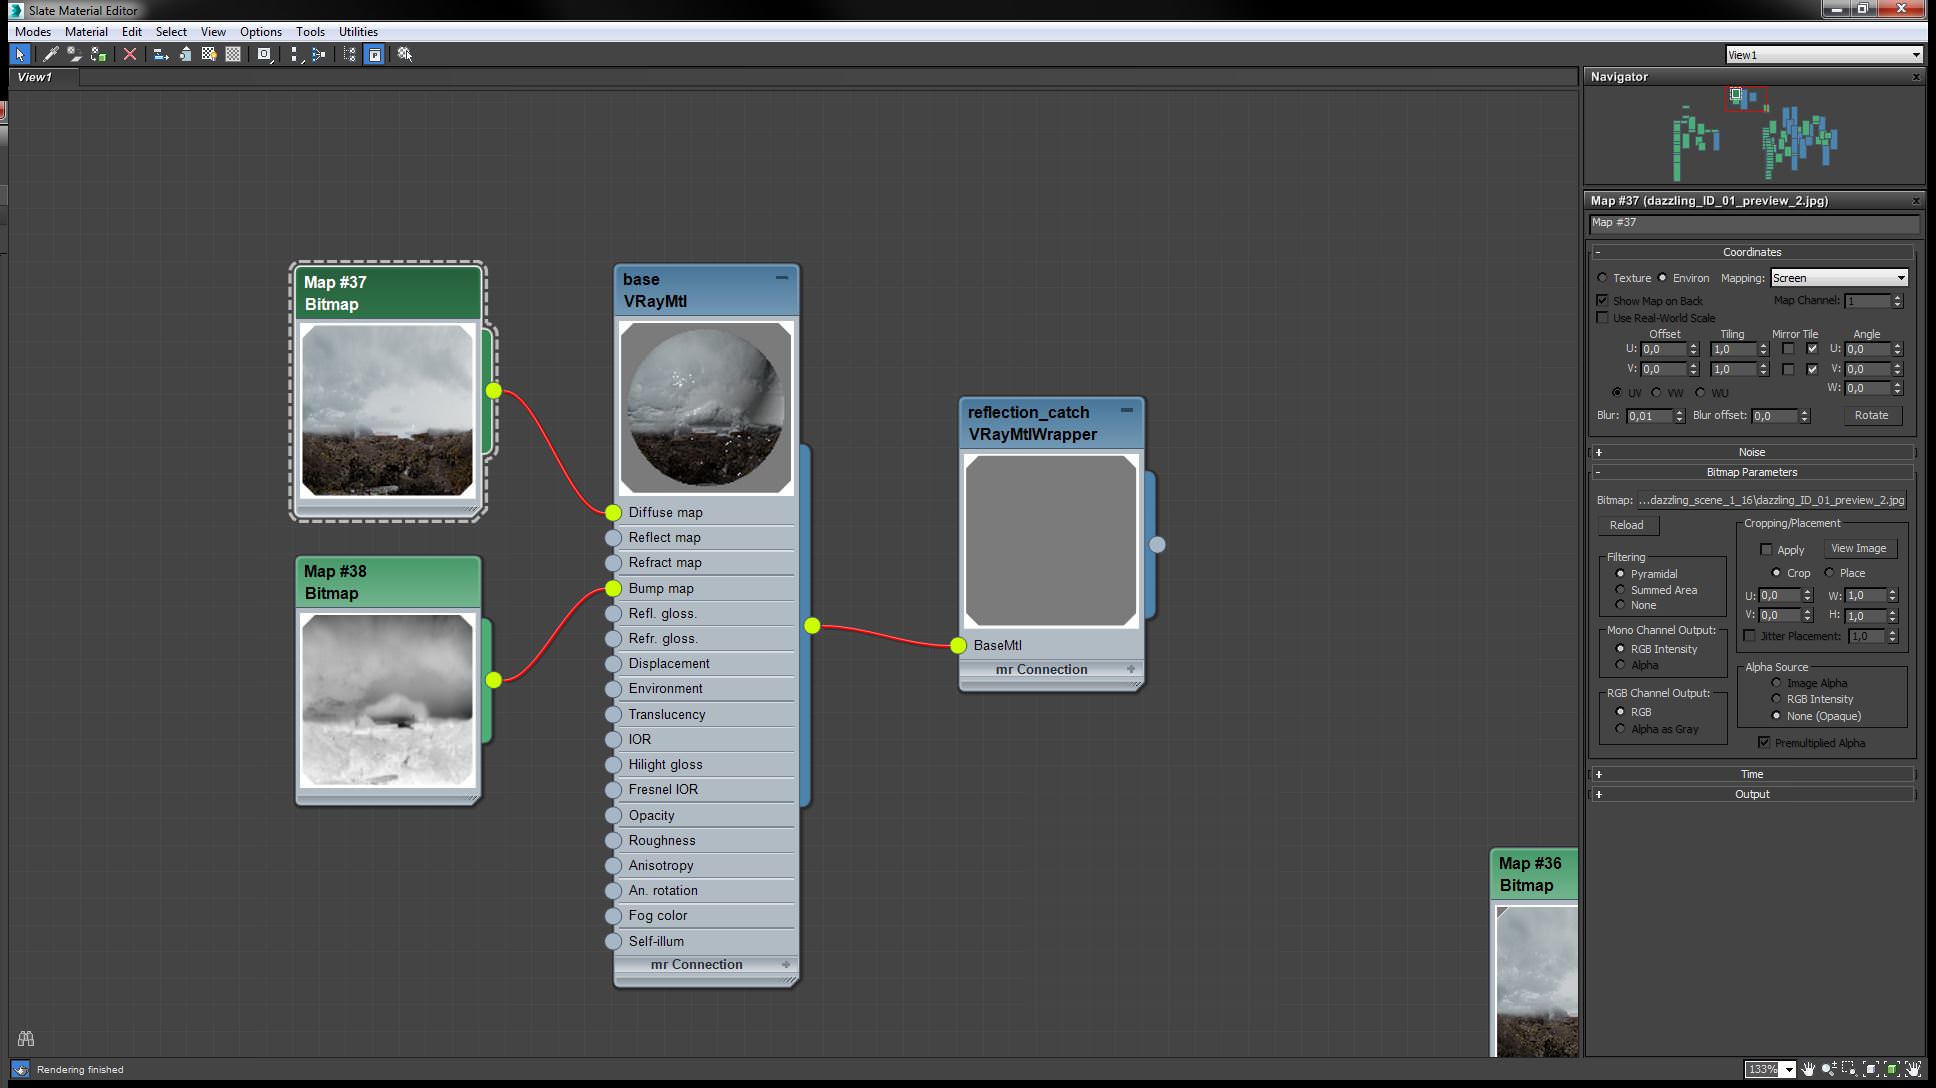Select Alpha mono channel output

[1620, 665]
